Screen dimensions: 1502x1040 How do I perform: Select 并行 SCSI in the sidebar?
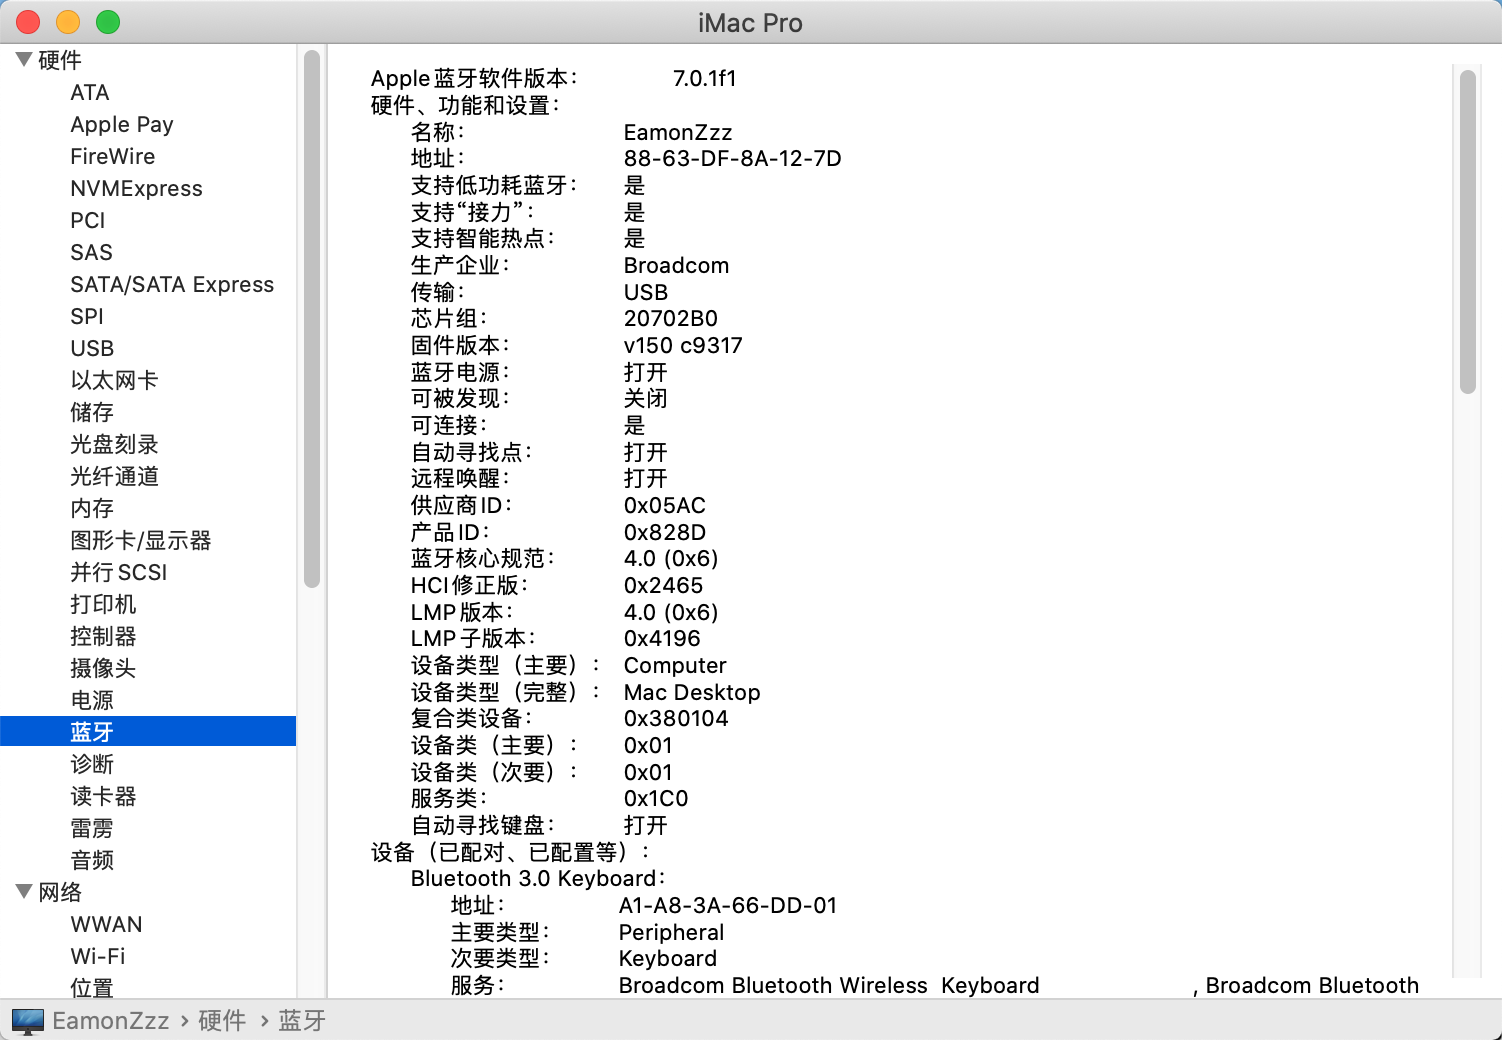pos(119,572)
